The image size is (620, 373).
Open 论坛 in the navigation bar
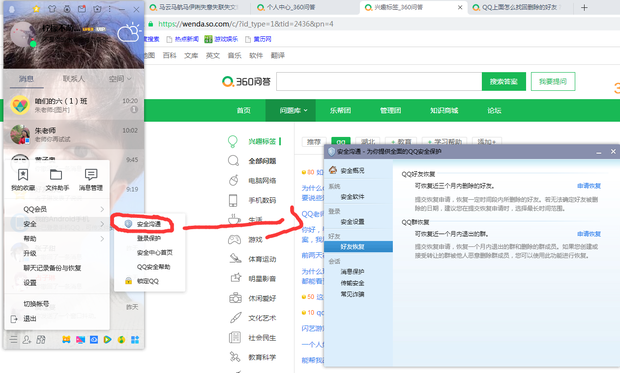(494, 110)
